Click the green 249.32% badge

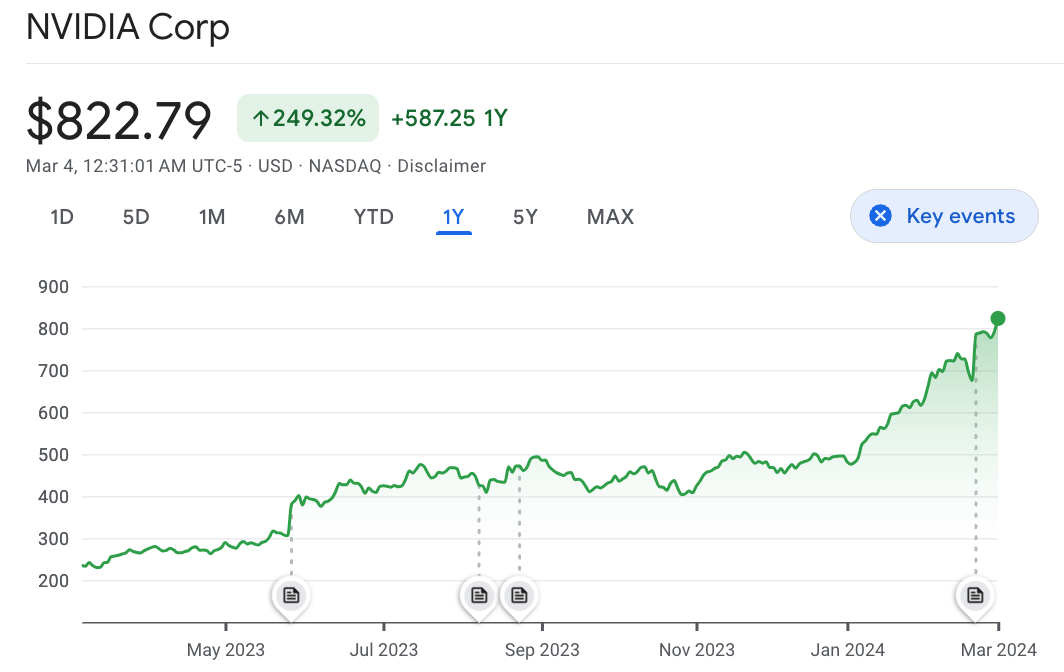coord(308,117)
